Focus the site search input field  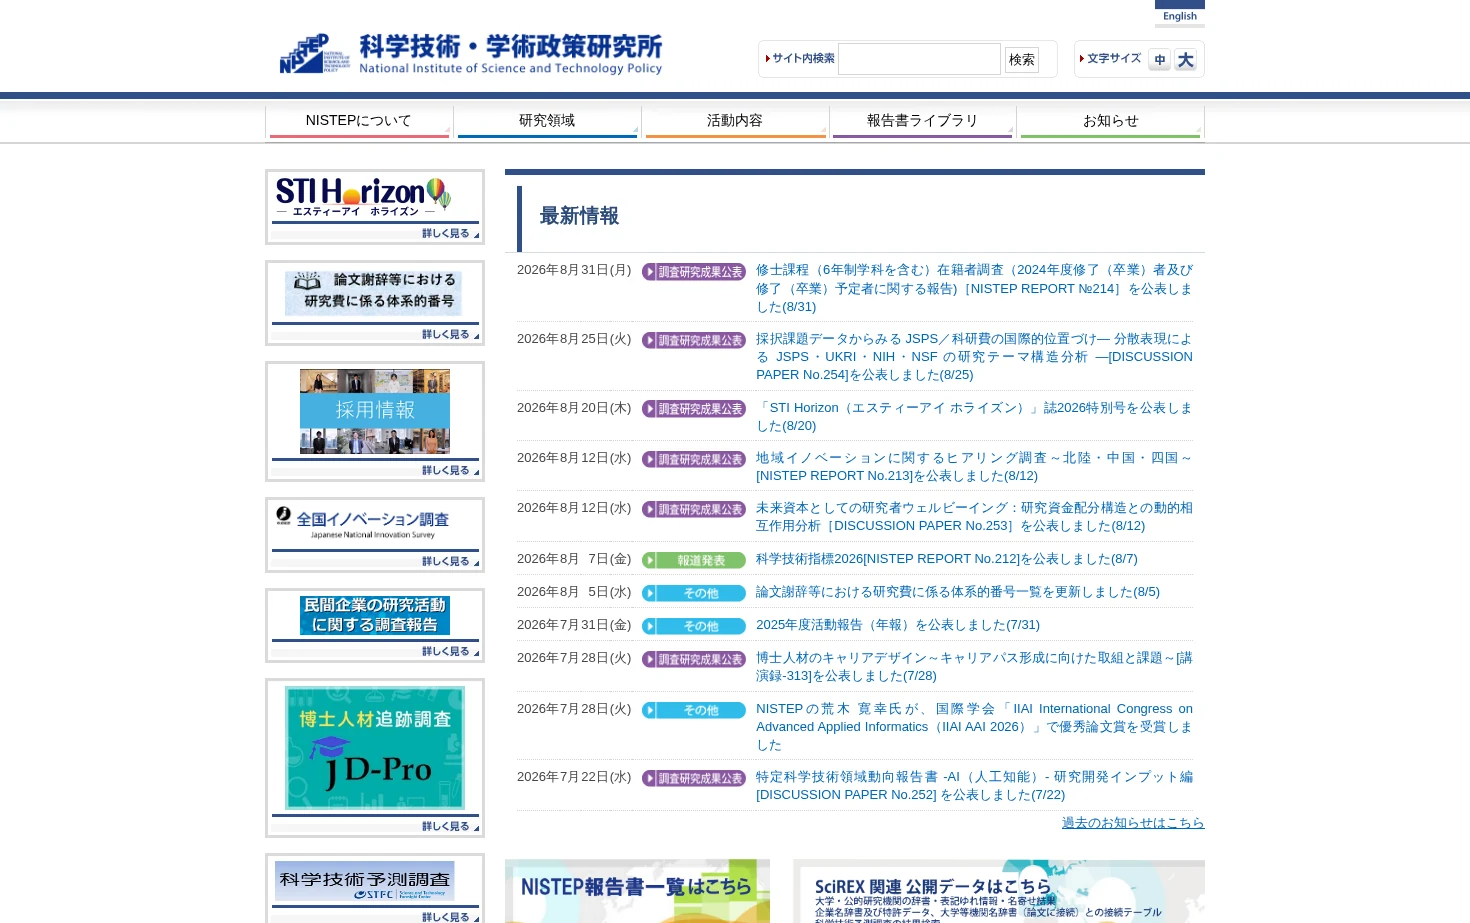[919, 59]
